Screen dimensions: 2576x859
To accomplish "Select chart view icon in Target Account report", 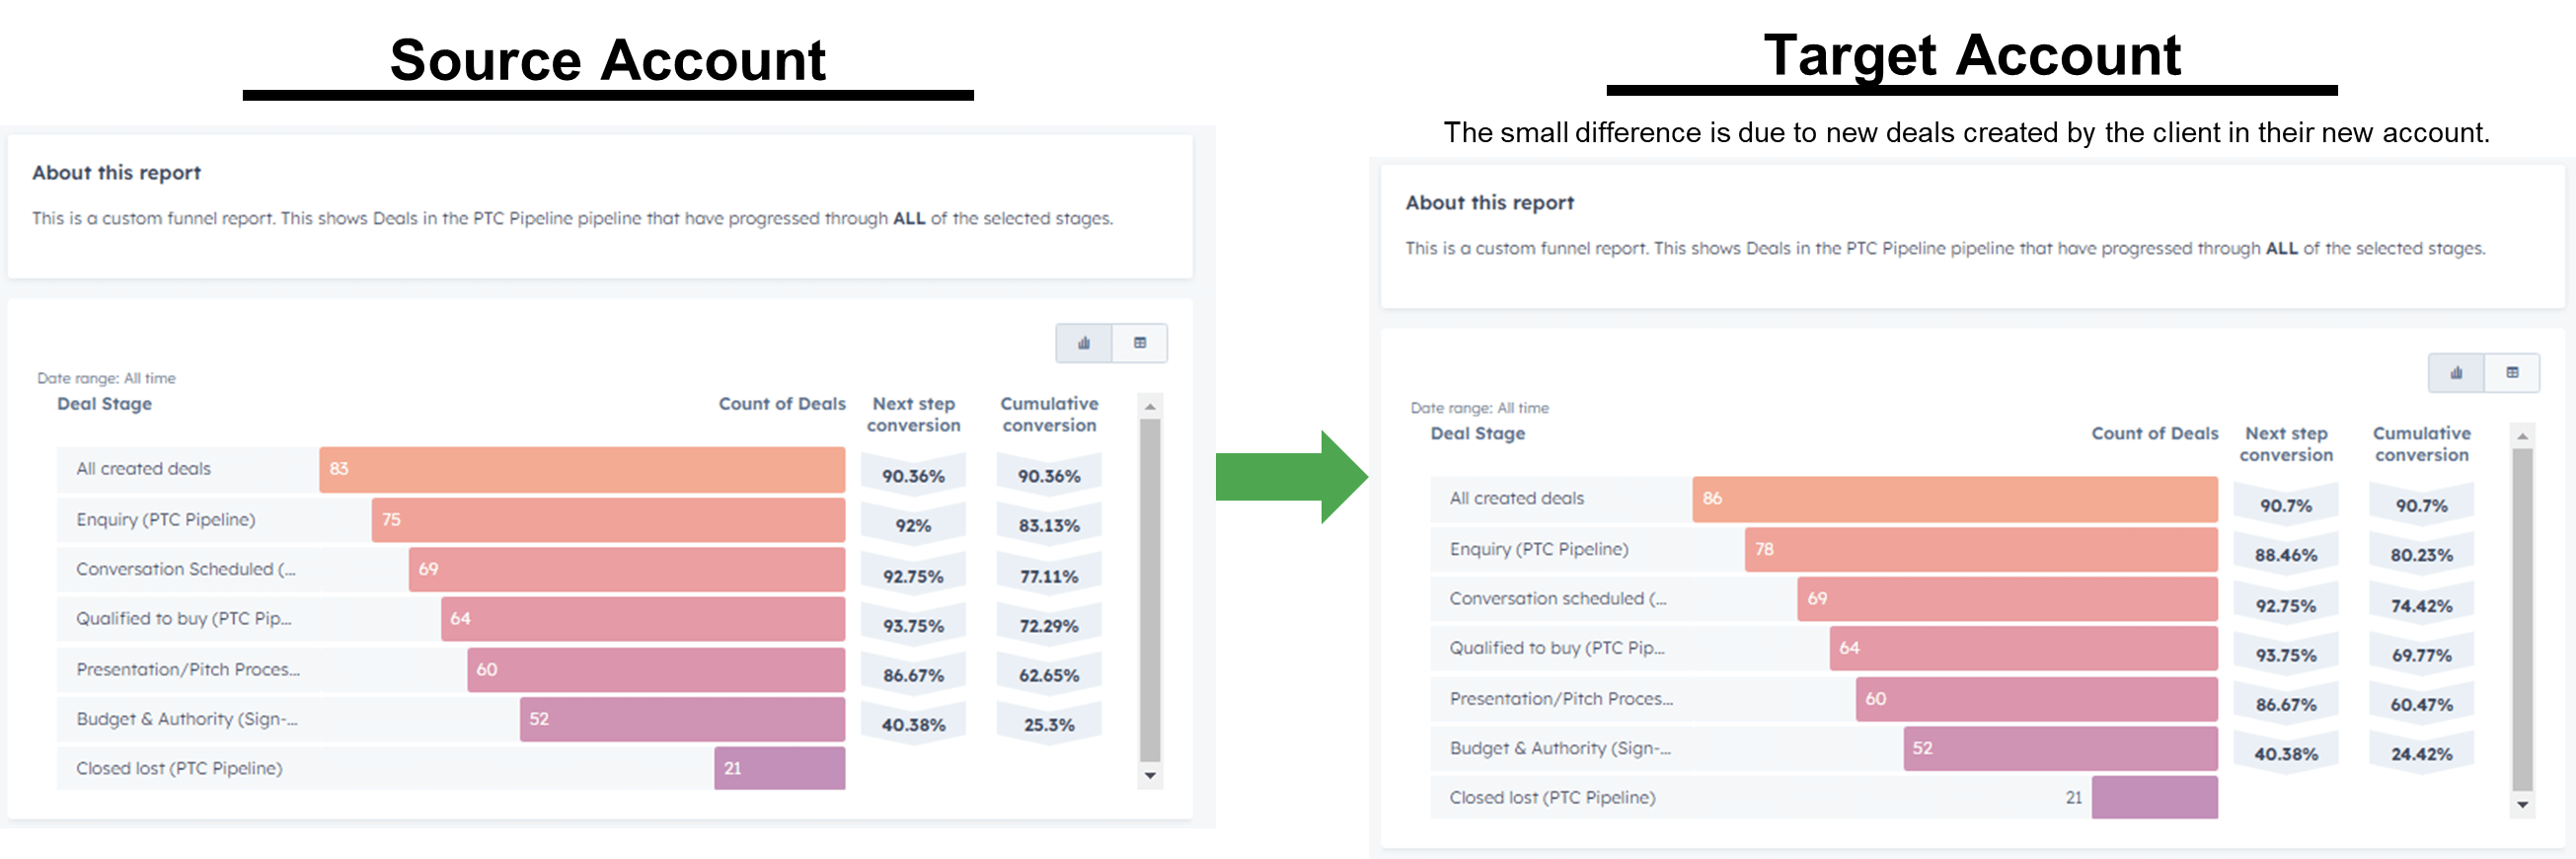I will click(2456, 373).
